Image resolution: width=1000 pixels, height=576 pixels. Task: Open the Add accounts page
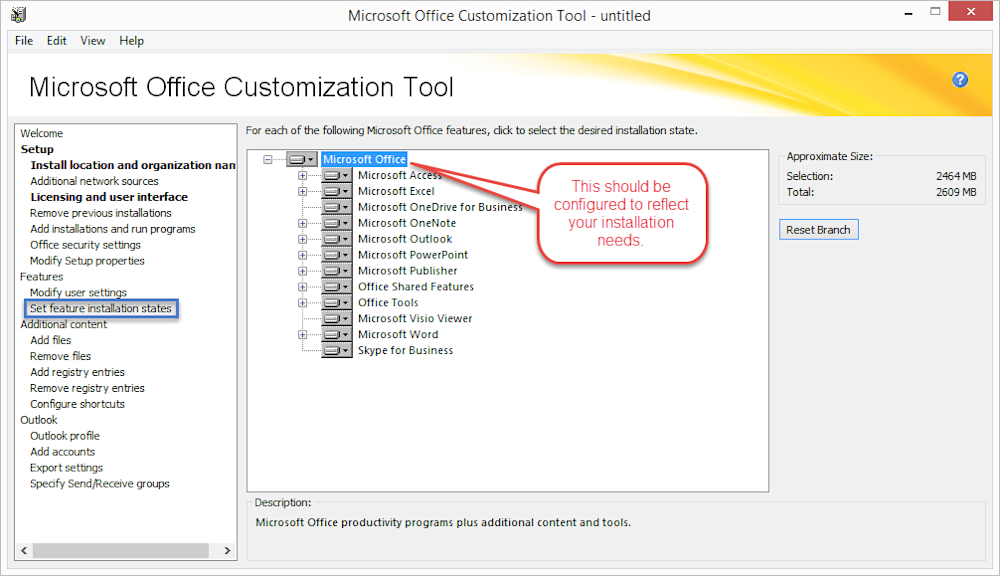62,452
